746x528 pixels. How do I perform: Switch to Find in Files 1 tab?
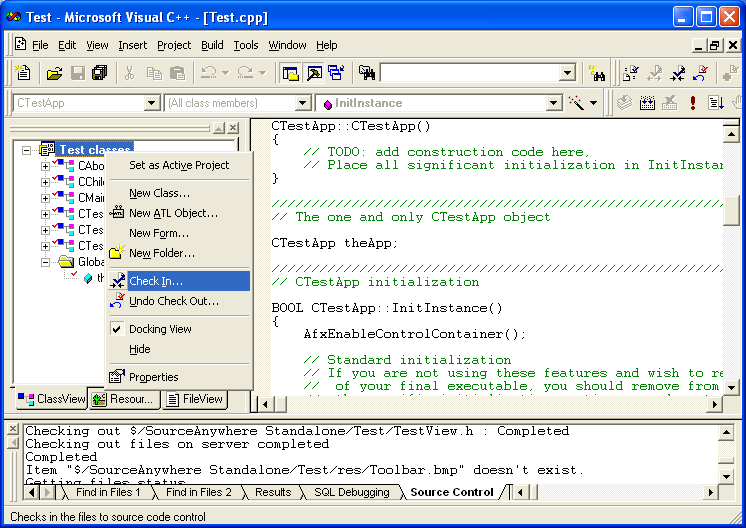[108, 492]
